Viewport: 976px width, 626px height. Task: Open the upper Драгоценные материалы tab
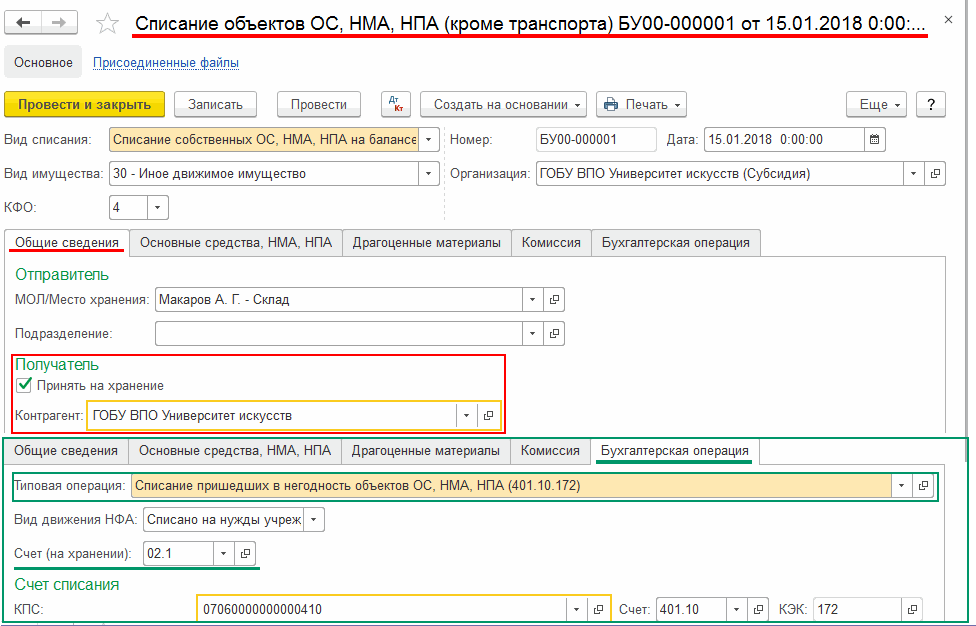(x=427, y=242)
